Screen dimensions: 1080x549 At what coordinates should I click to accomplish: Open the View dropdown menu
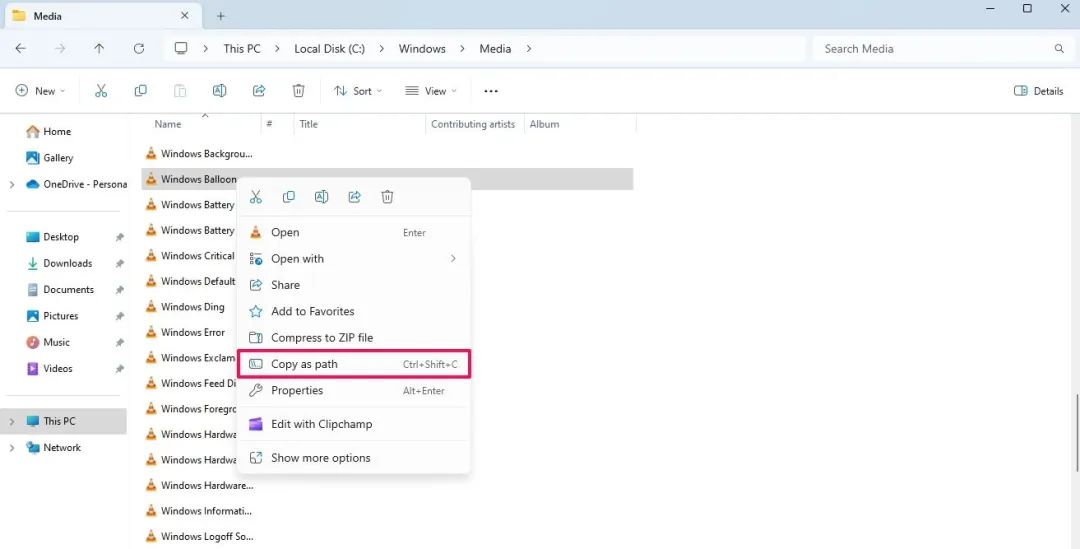click(x=431, y=91)
